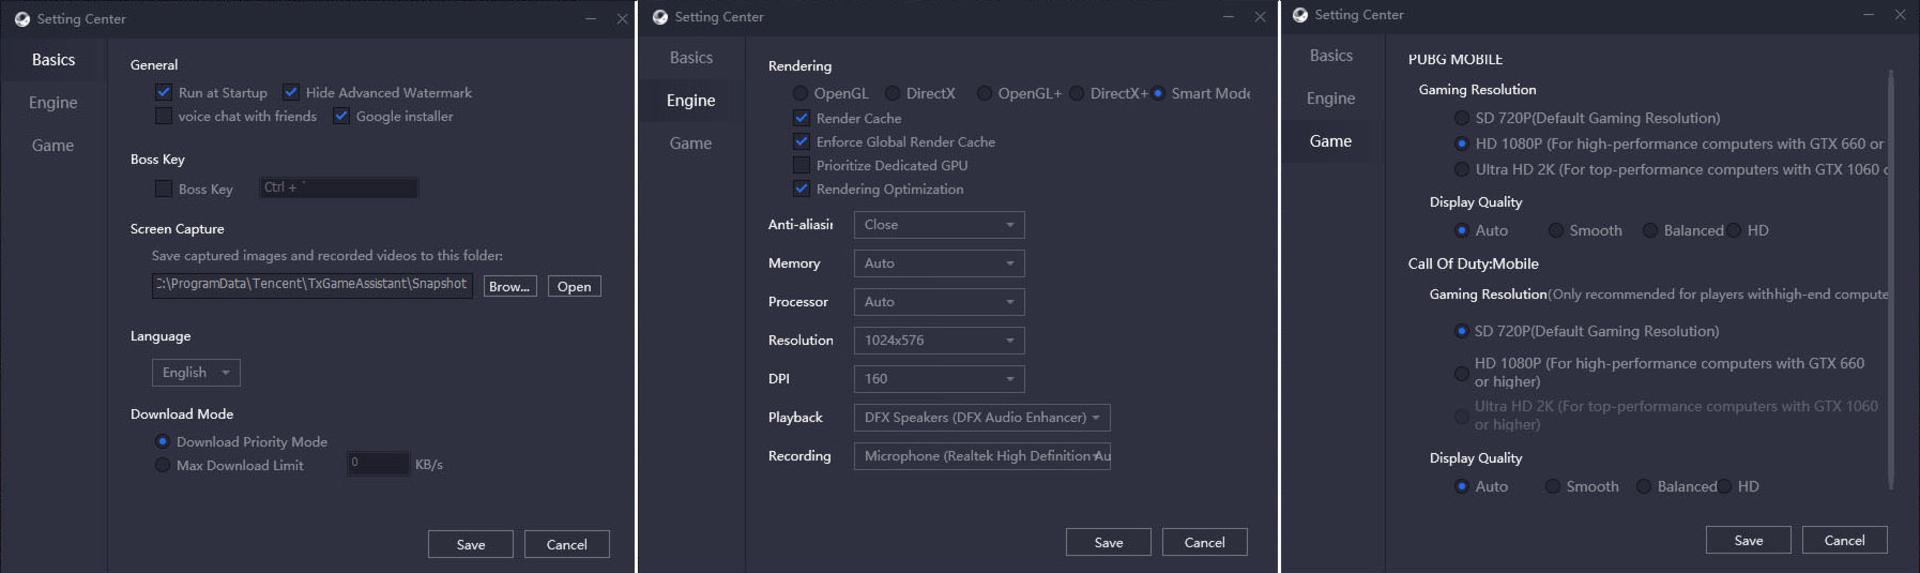Screen dimensions: 1920x573
Task: Enable voice chat with friends
Action: coord(163,116)
